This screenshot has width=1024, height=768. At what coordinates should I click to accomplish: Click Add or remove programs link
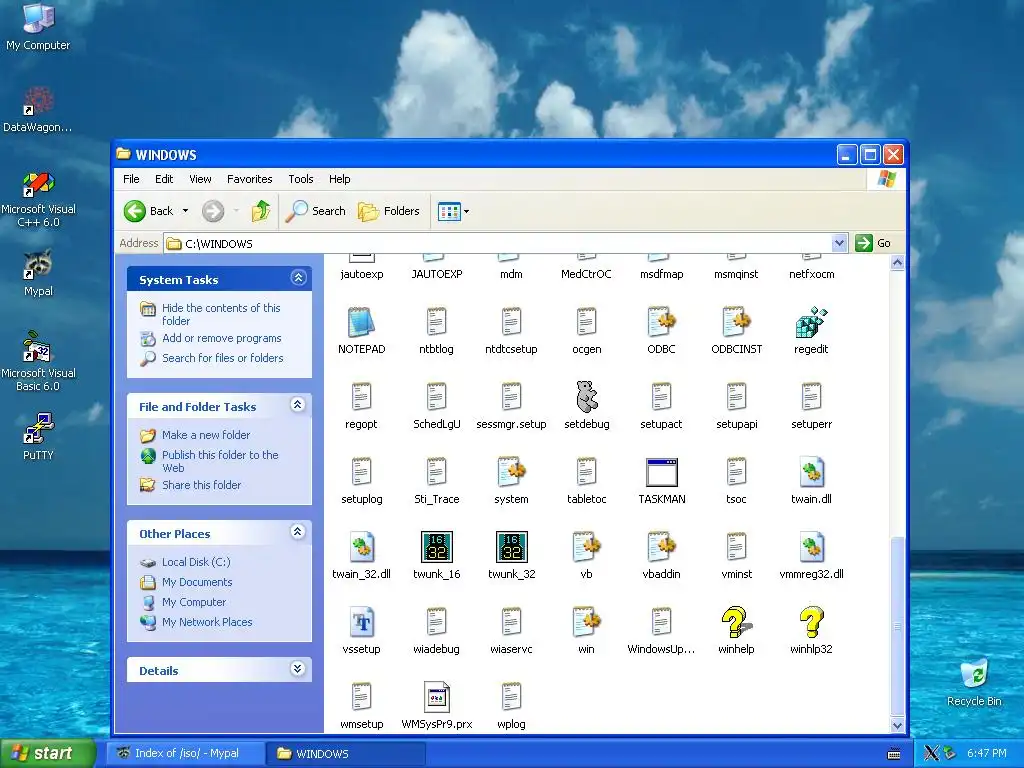(x=221, y=338)
